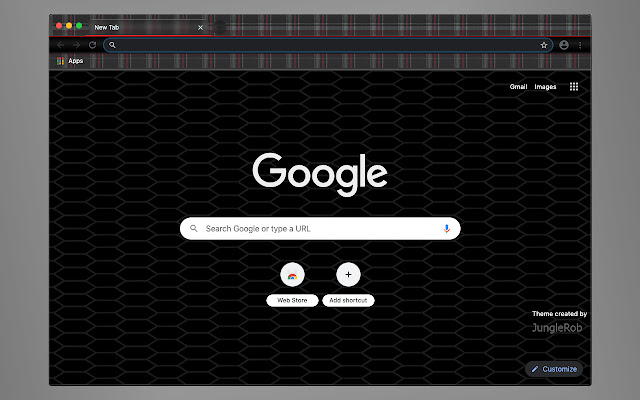This screenshot has height=400, width=640.
Task: Close the New Tab tab
Action: click(x=200, y=27)
